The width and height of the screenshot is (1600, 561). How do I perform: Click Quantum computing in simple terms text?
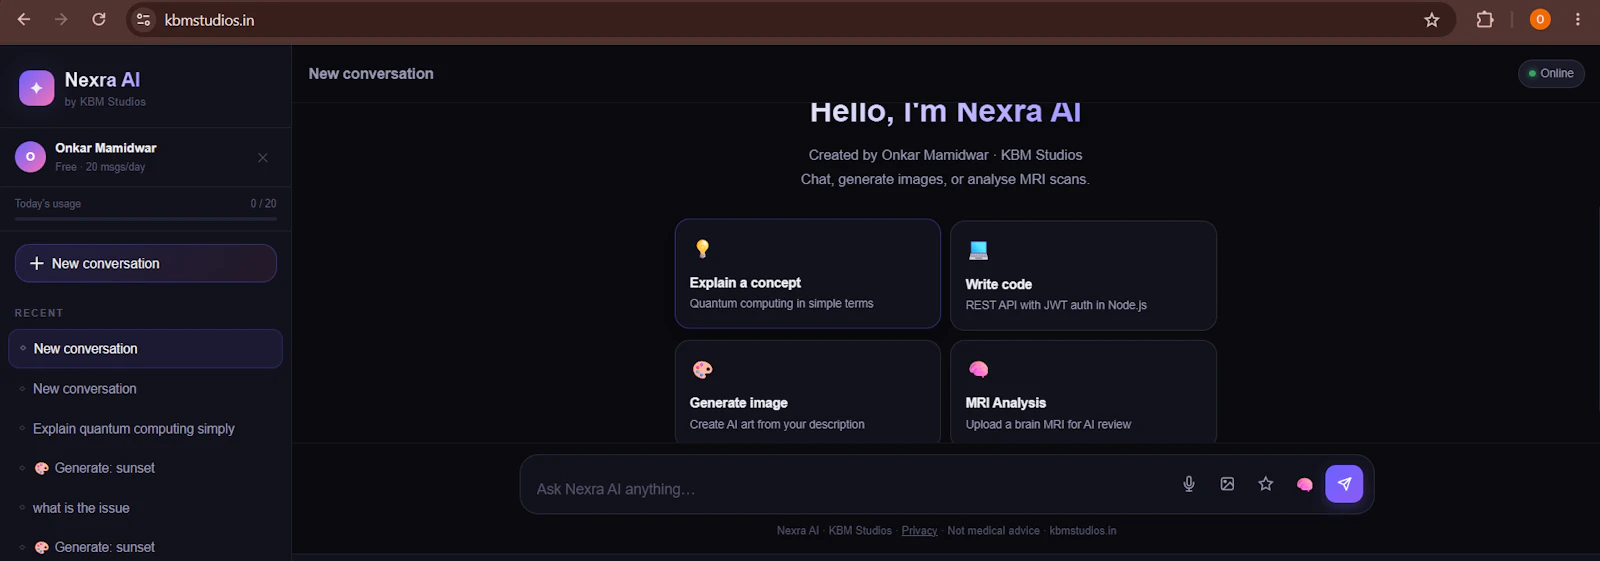click(781, 304)
